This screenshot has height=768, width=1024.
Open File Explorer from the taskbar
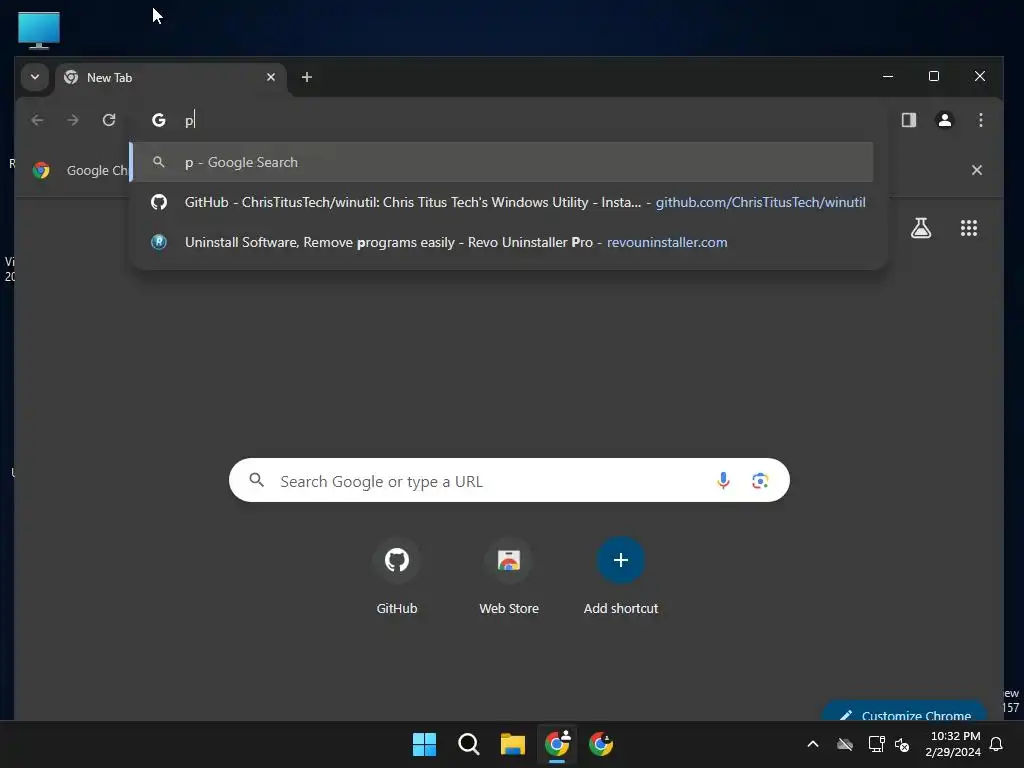[x=513, y=744]
